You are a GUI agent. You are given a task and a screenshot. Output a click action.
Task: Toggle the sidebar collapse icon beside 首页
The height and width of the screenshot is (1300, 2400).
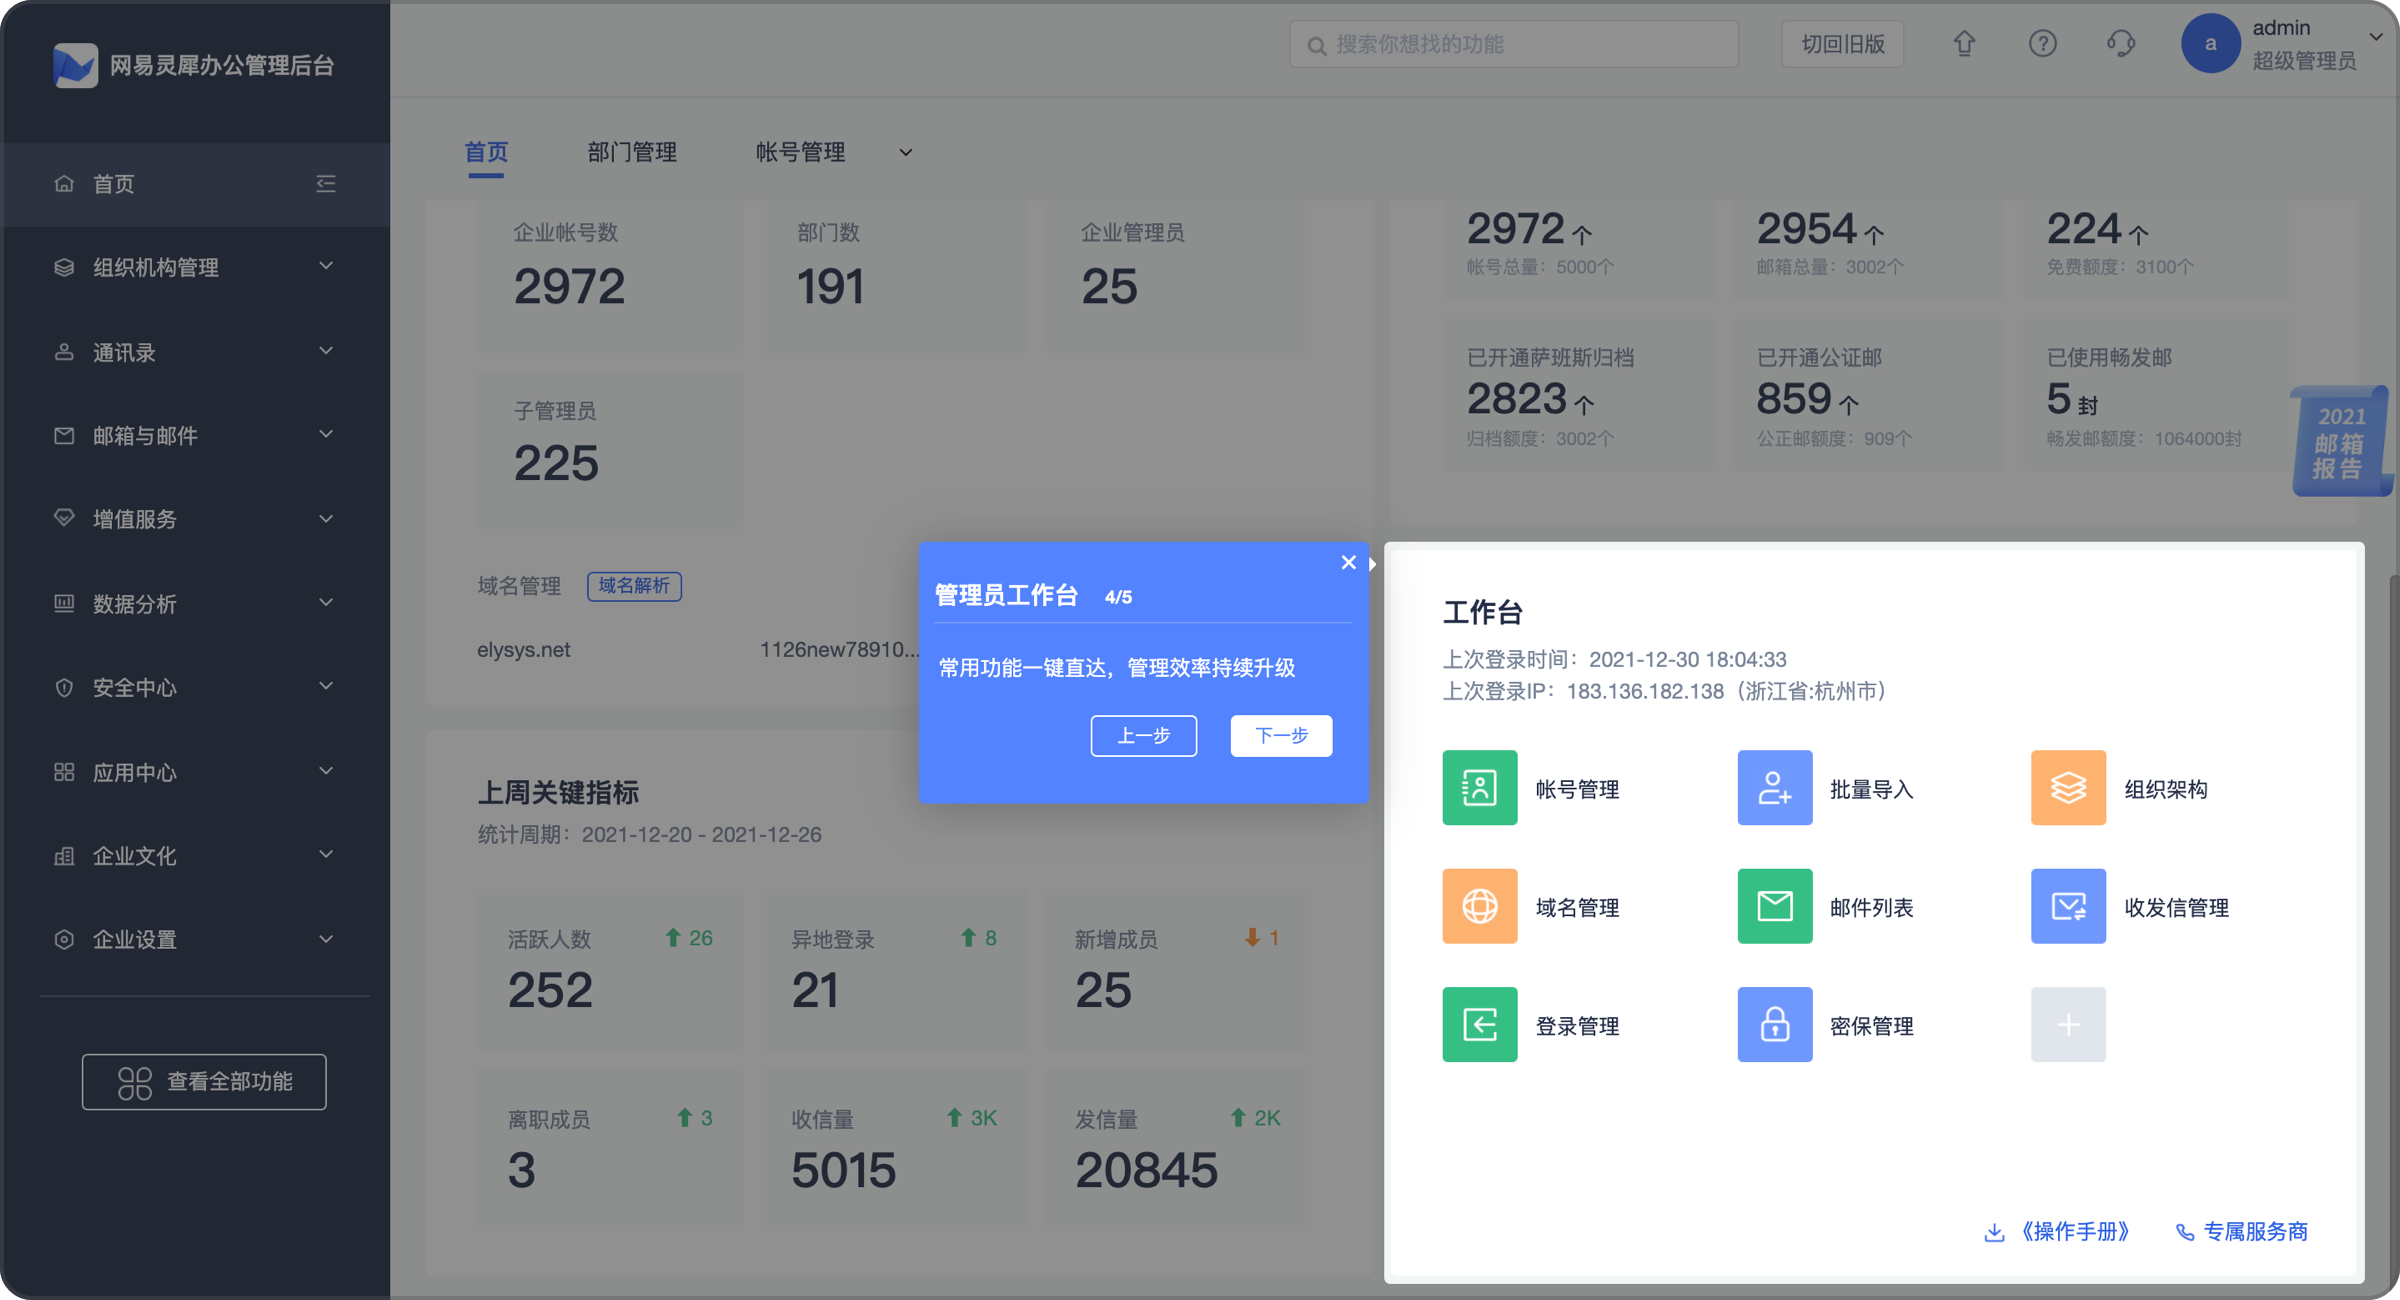coord(326,183)
